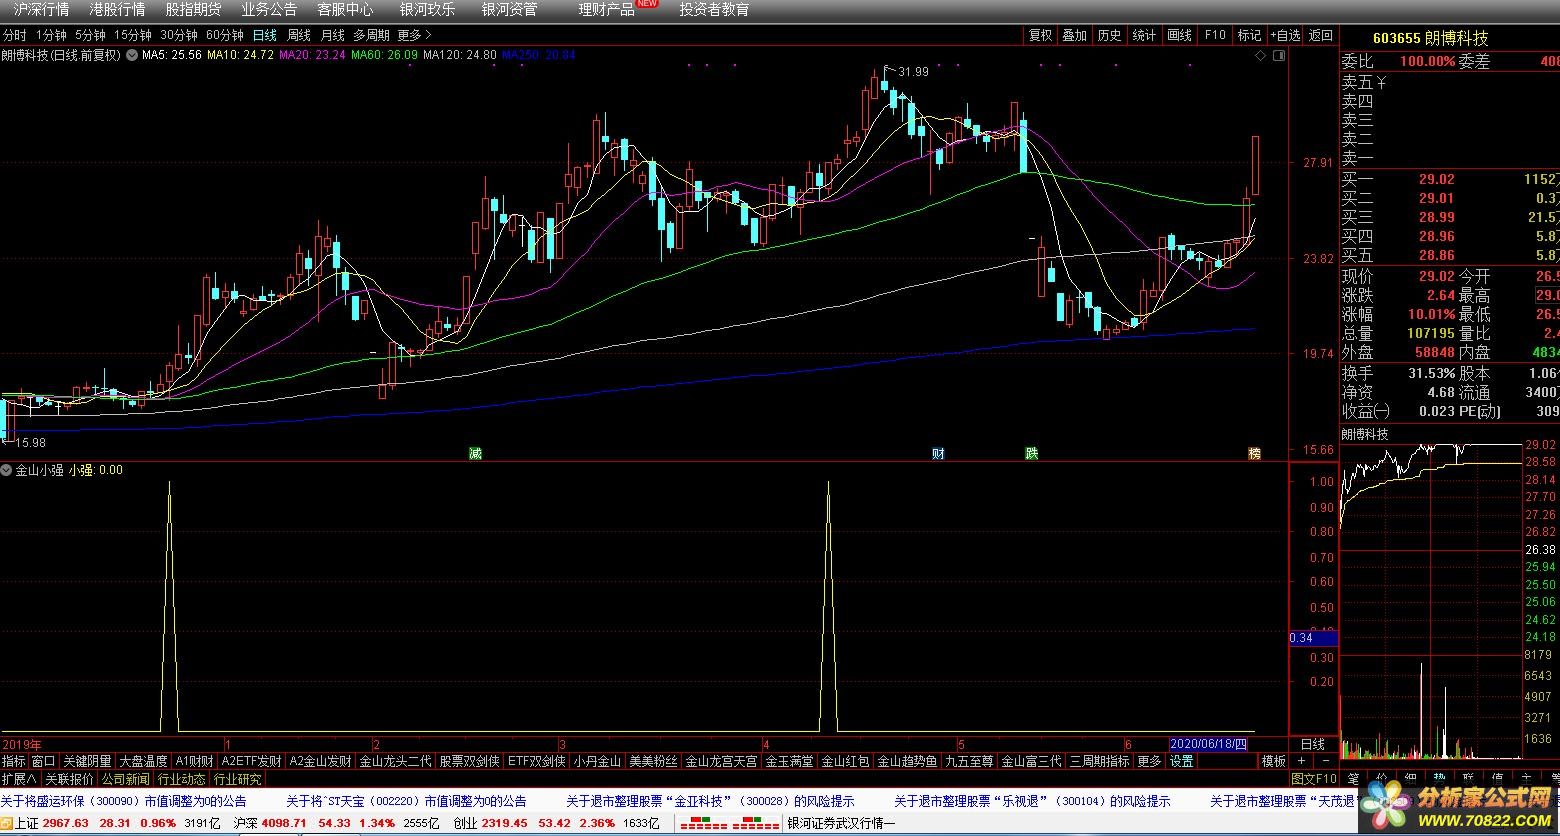Open 股指期货 menu
The height and width of the screenshot is (836, 1560).
193,10
